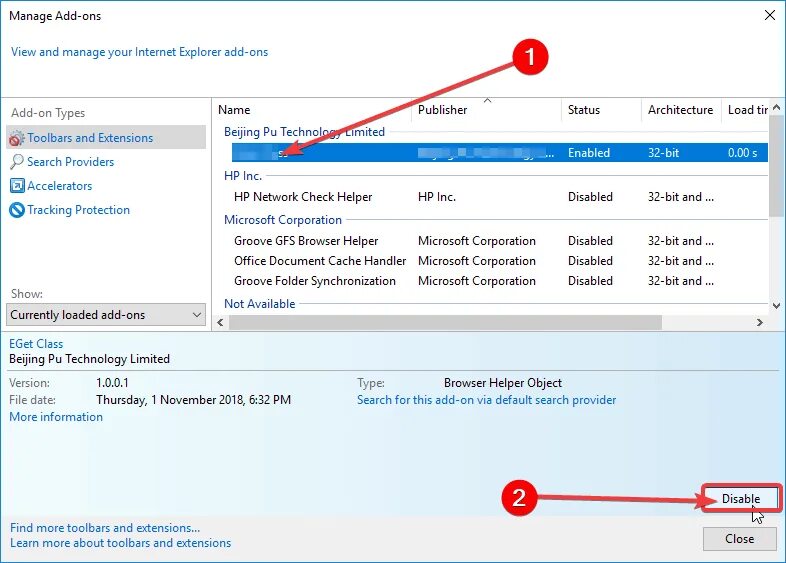
Task: Click Microsoft Corporation publisher for Office Document Cache Handler
Action: coord(477,261)
